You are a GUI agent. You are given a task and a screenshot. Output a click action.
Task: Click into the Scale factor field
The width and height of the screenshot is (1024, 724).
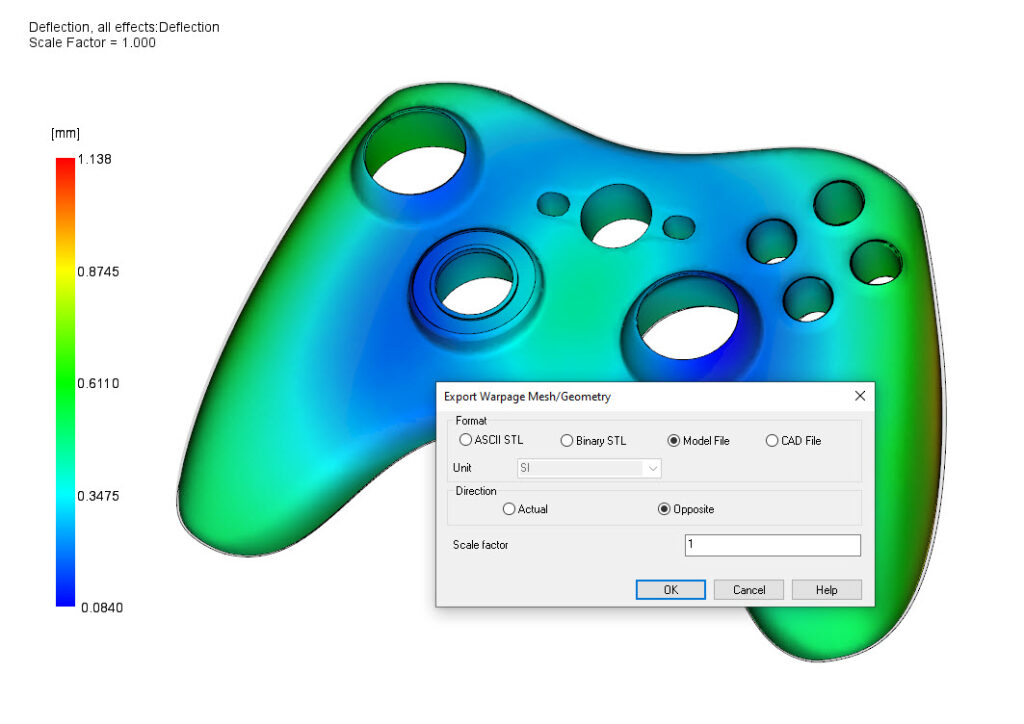[773, 545]
